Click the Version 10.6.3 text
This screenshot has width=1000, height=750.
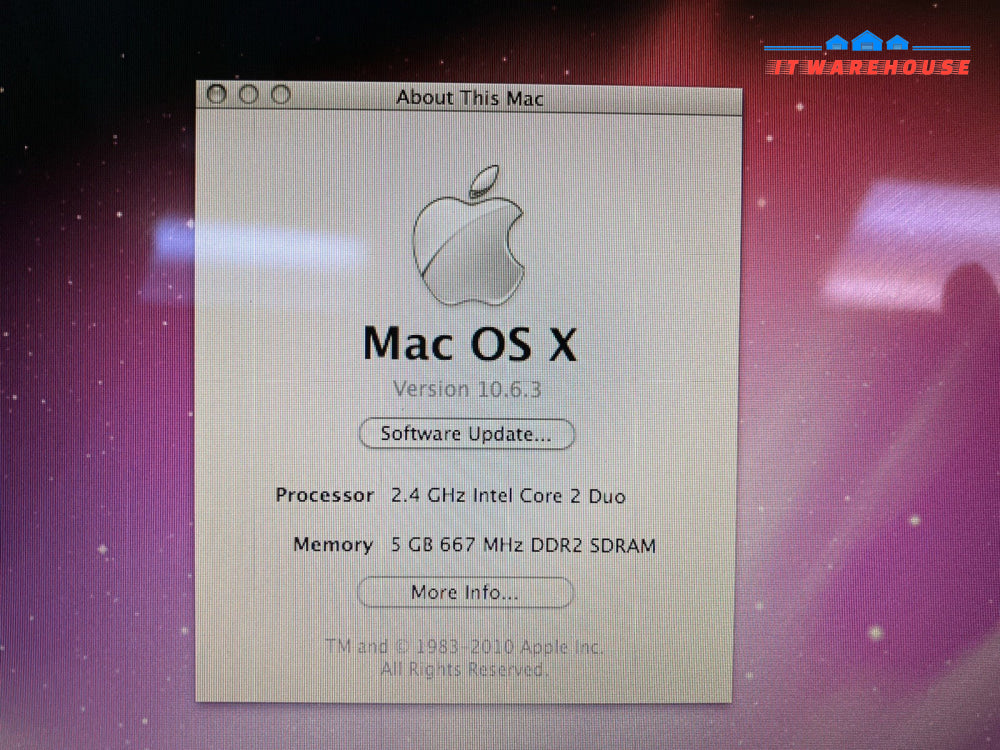click(467, 388)
